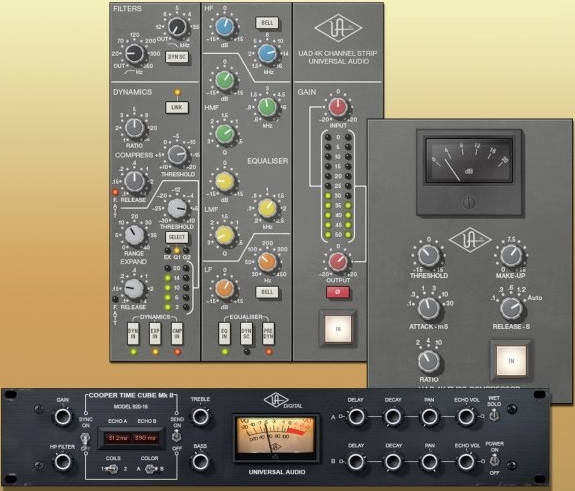Toggle the channel strip IN power button
Image resolution: width=575 pixels, height=491 pixels.
coord(338,329)
